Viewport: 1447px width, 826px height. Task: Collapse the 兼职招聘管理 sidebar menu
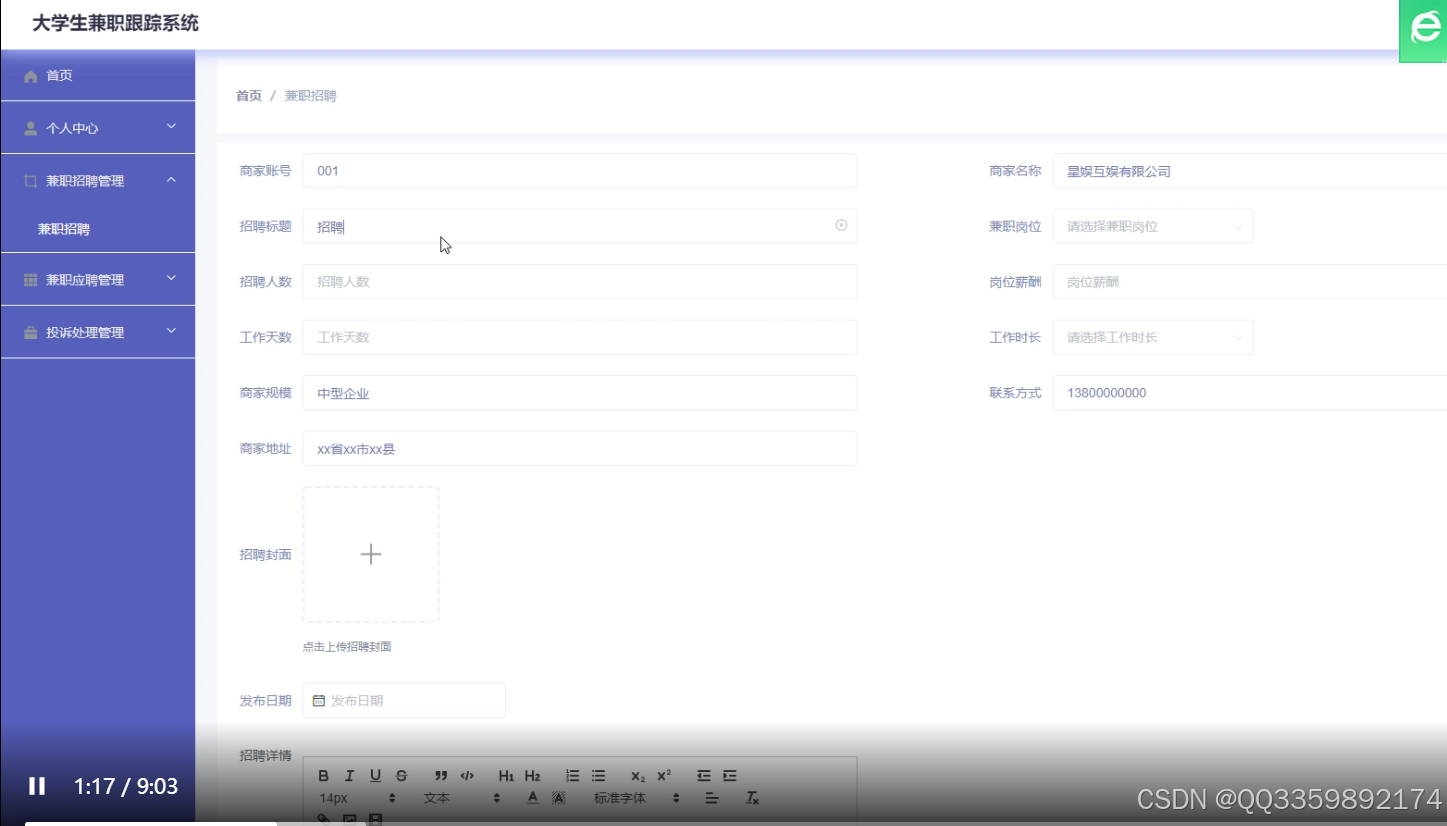point(98,181)
